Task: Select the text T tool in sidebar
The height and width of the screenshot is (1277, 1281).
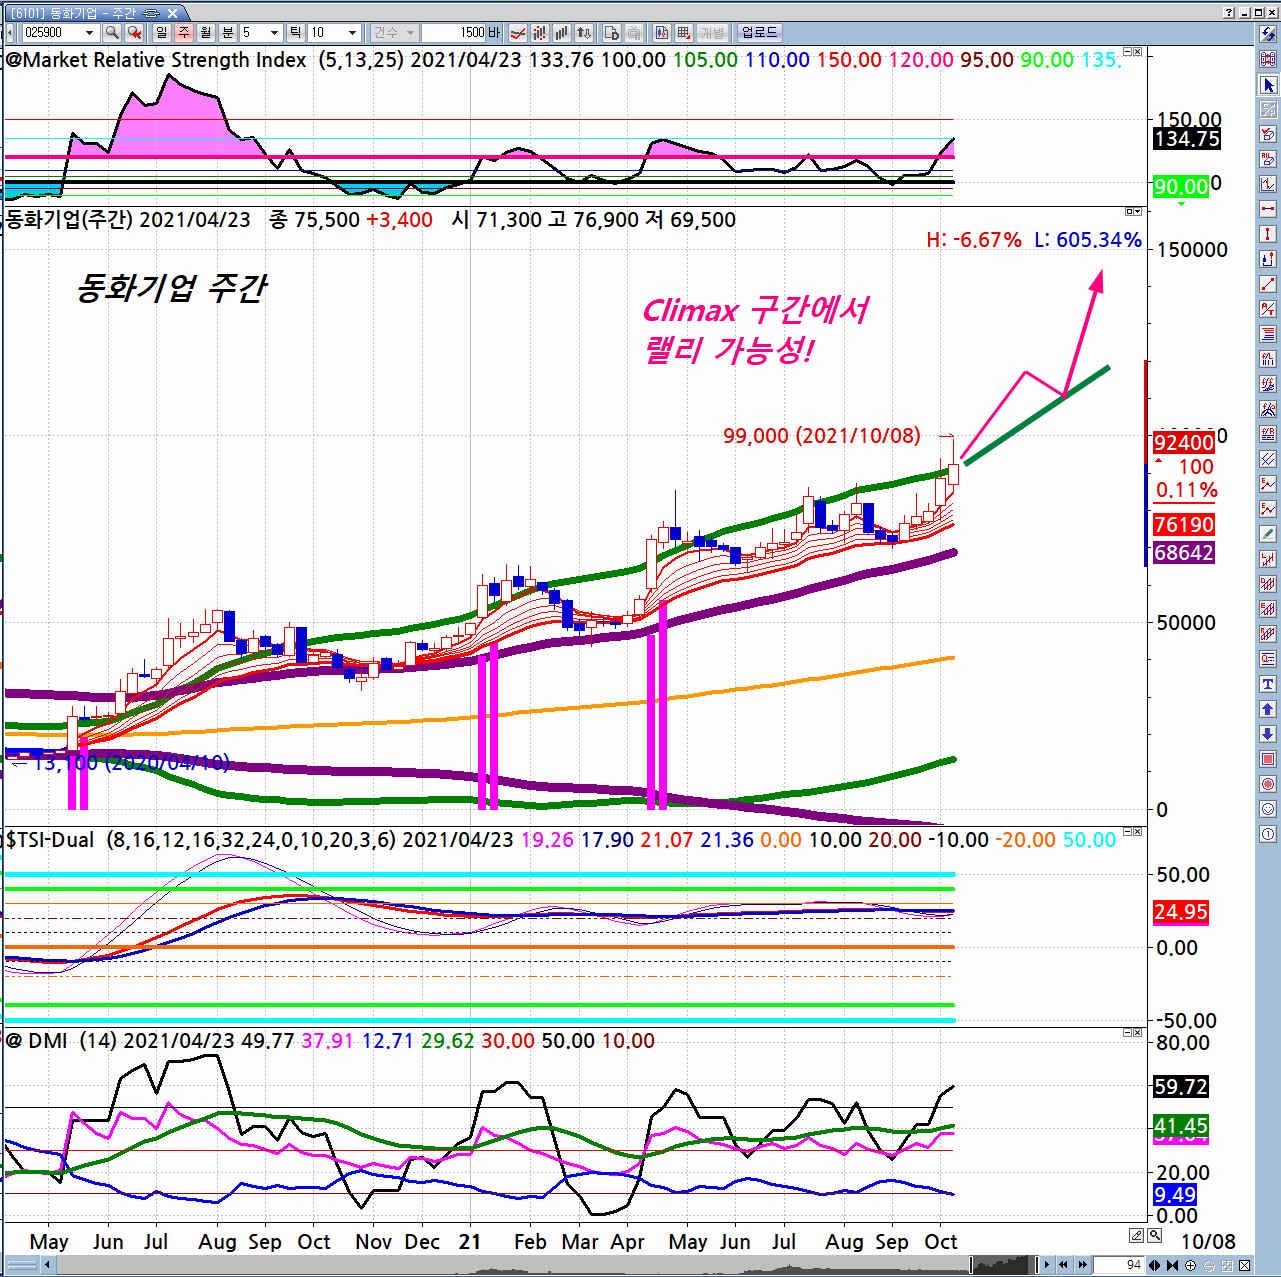Action: pyautogui.click(x=1268, y=684)
